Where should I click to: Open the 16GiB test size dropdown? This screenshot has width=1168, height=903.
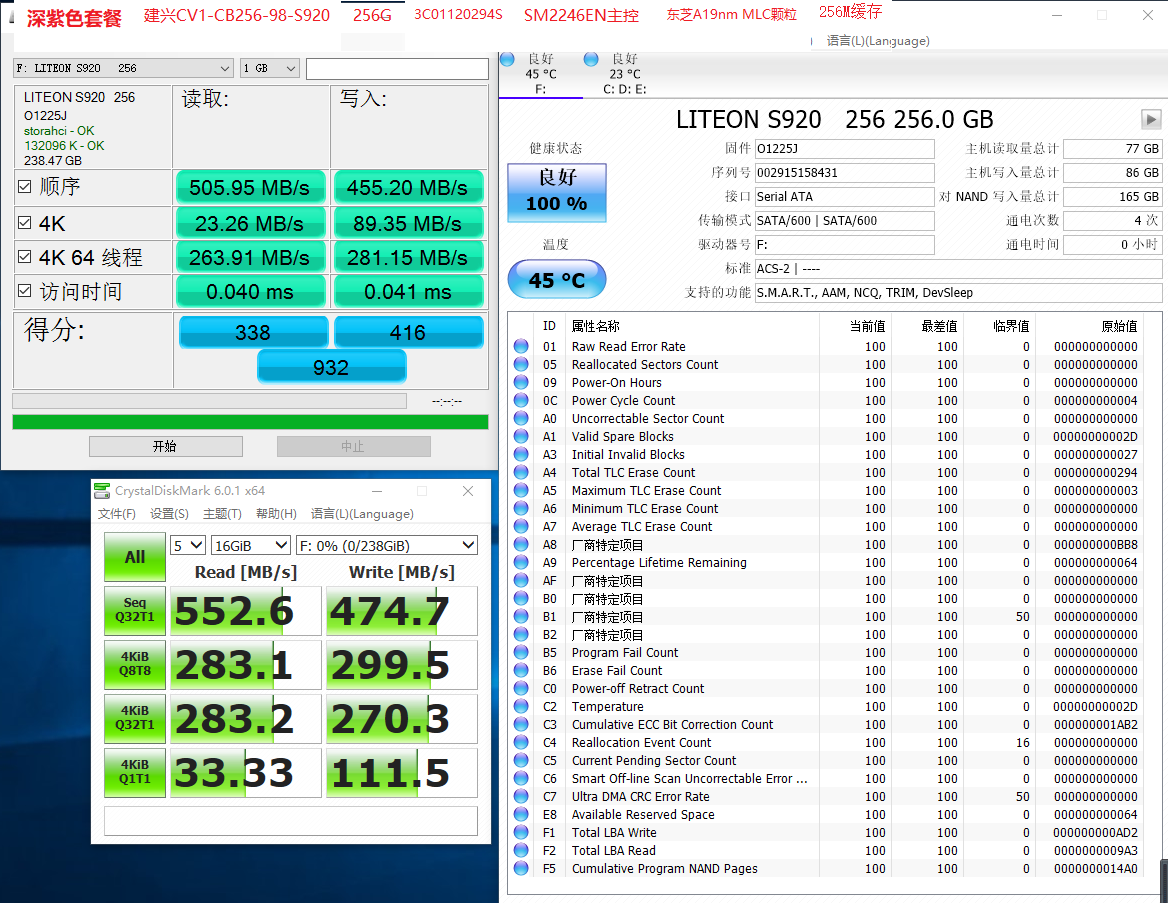pyautogui.click(x=251, y=545)
